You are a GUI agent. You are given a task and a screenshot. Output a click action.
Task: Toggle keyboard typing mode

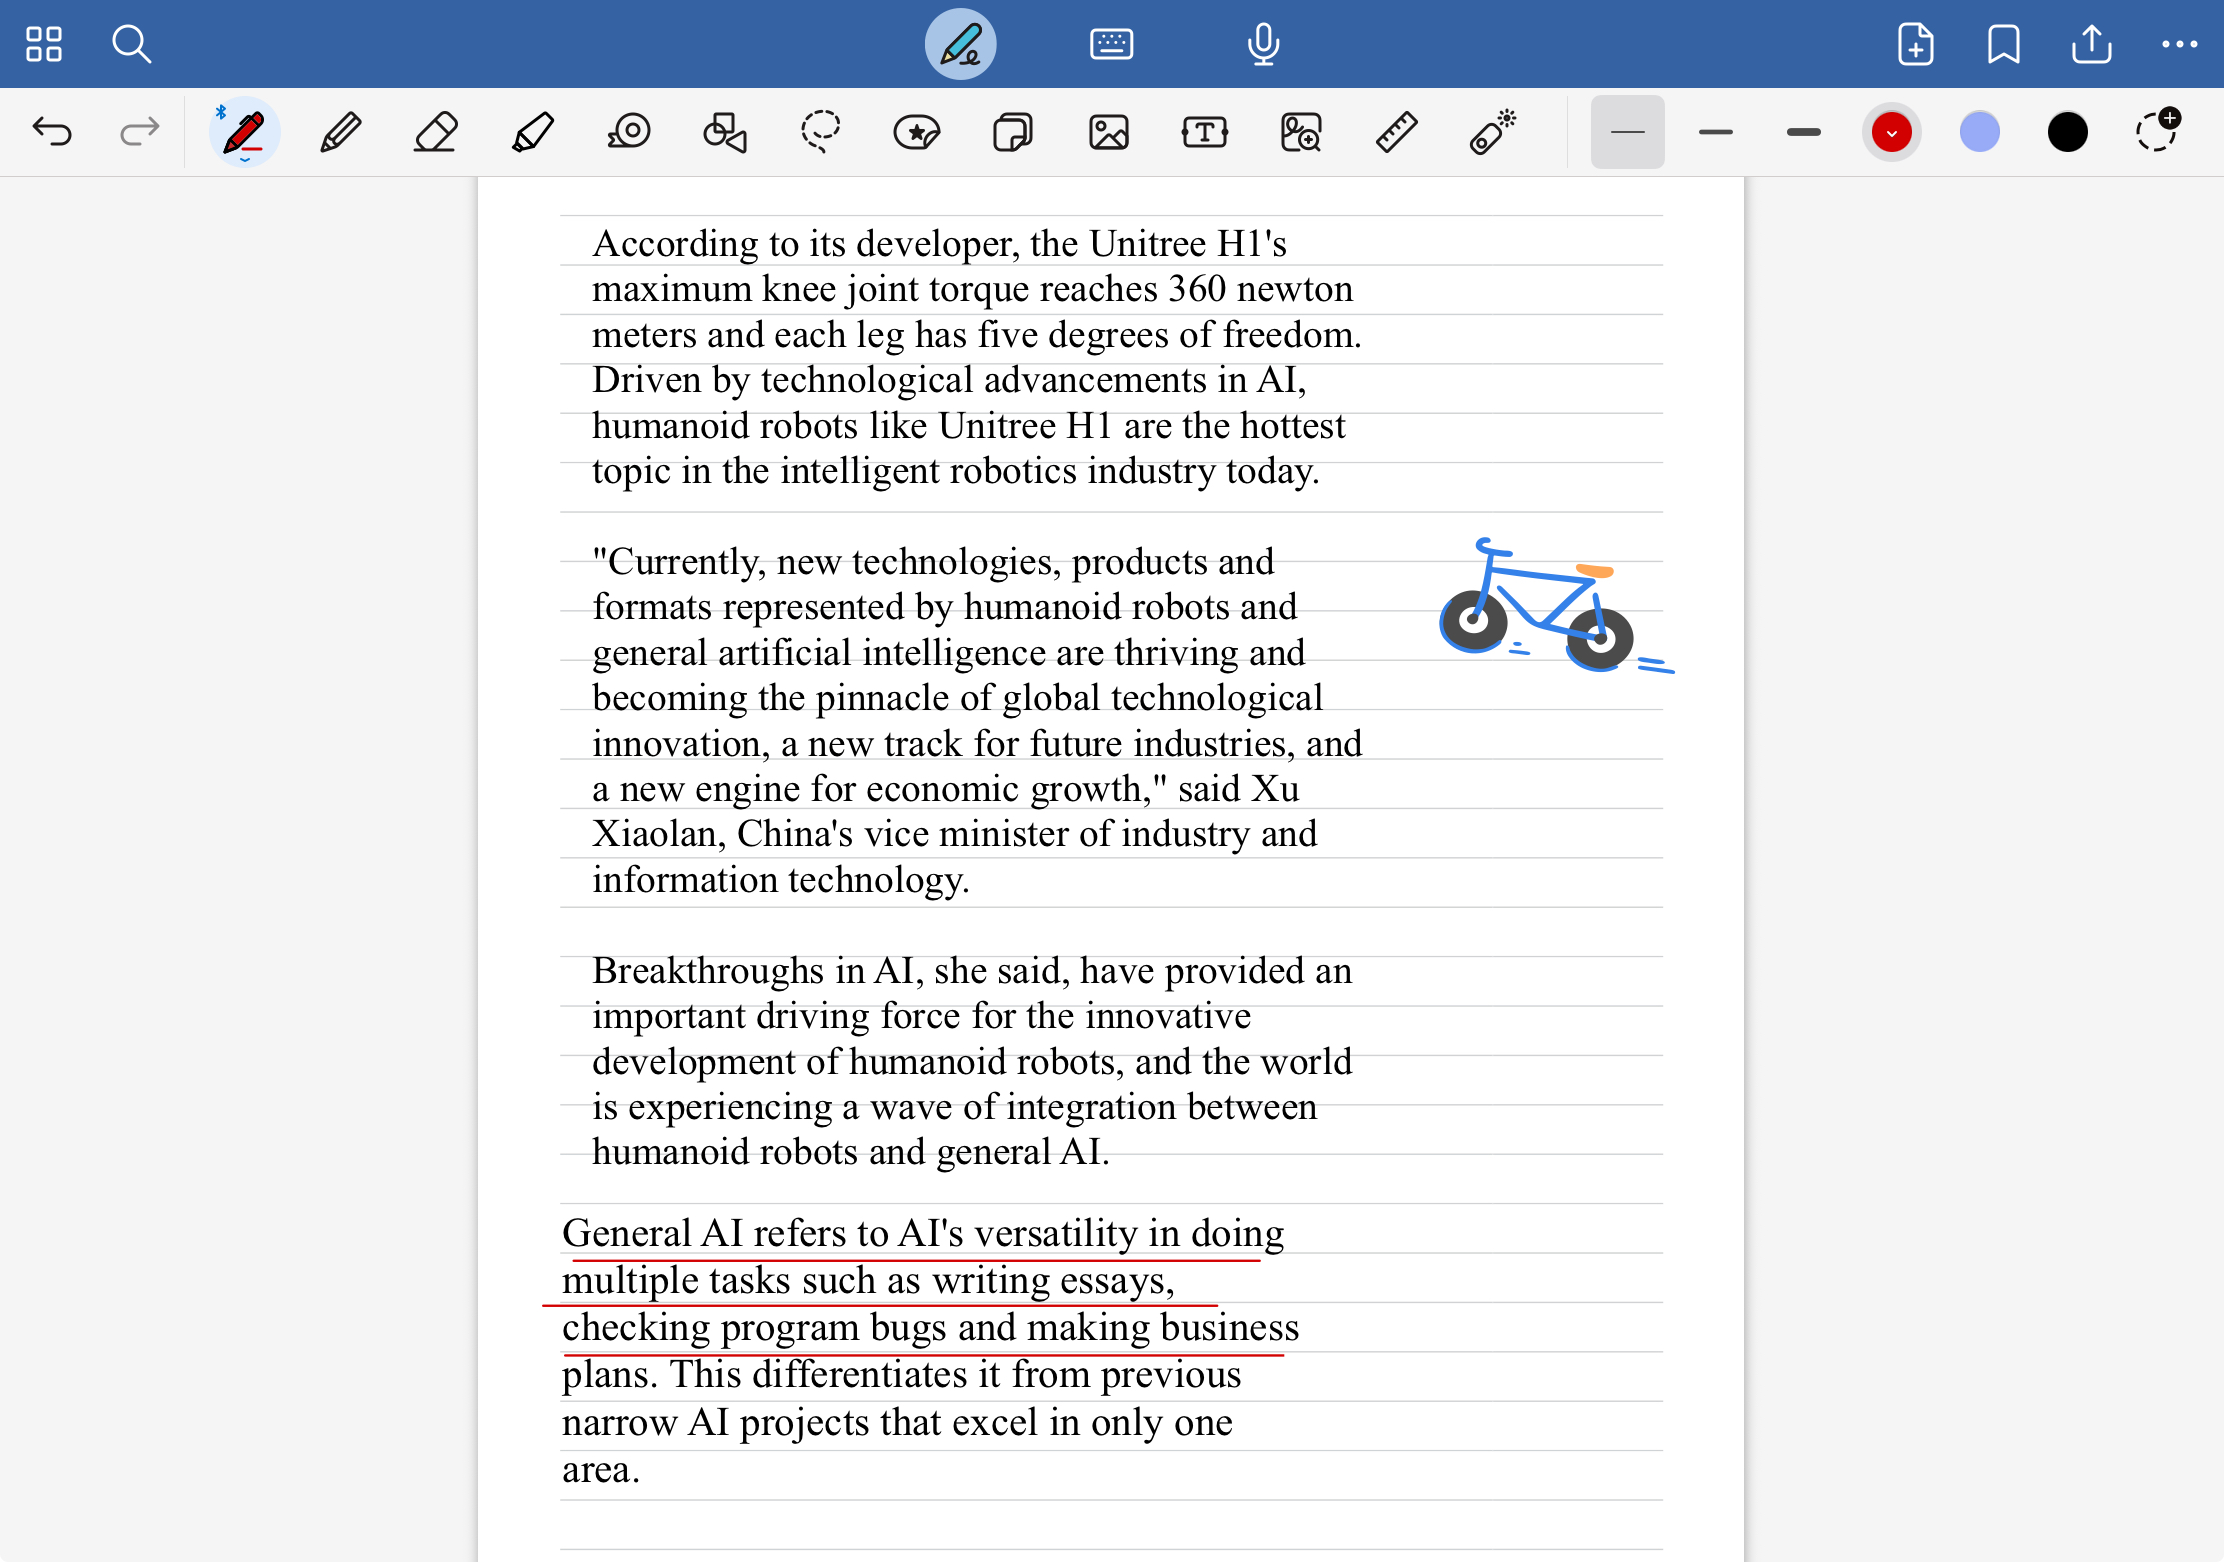(x=1111, y=44)
